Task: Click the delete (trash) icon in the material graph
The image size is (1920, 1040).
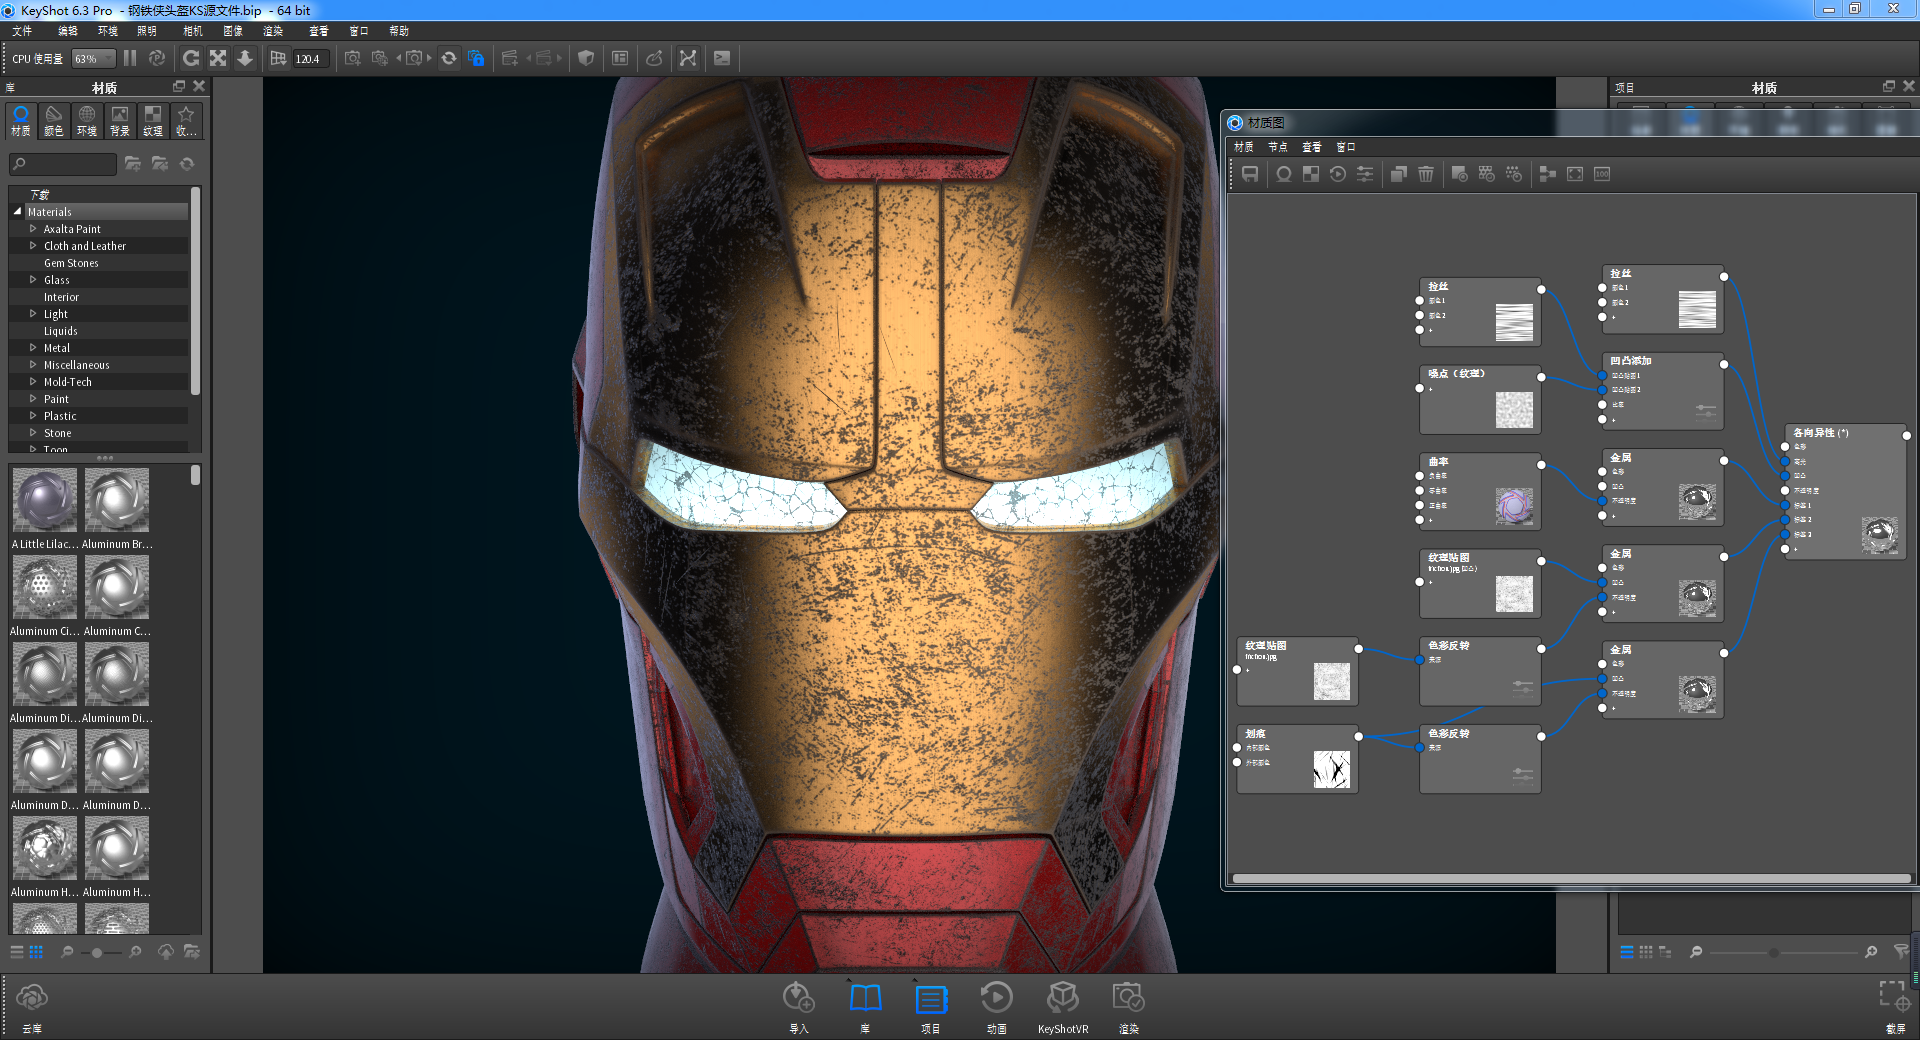Action: tap(1426, 173)
